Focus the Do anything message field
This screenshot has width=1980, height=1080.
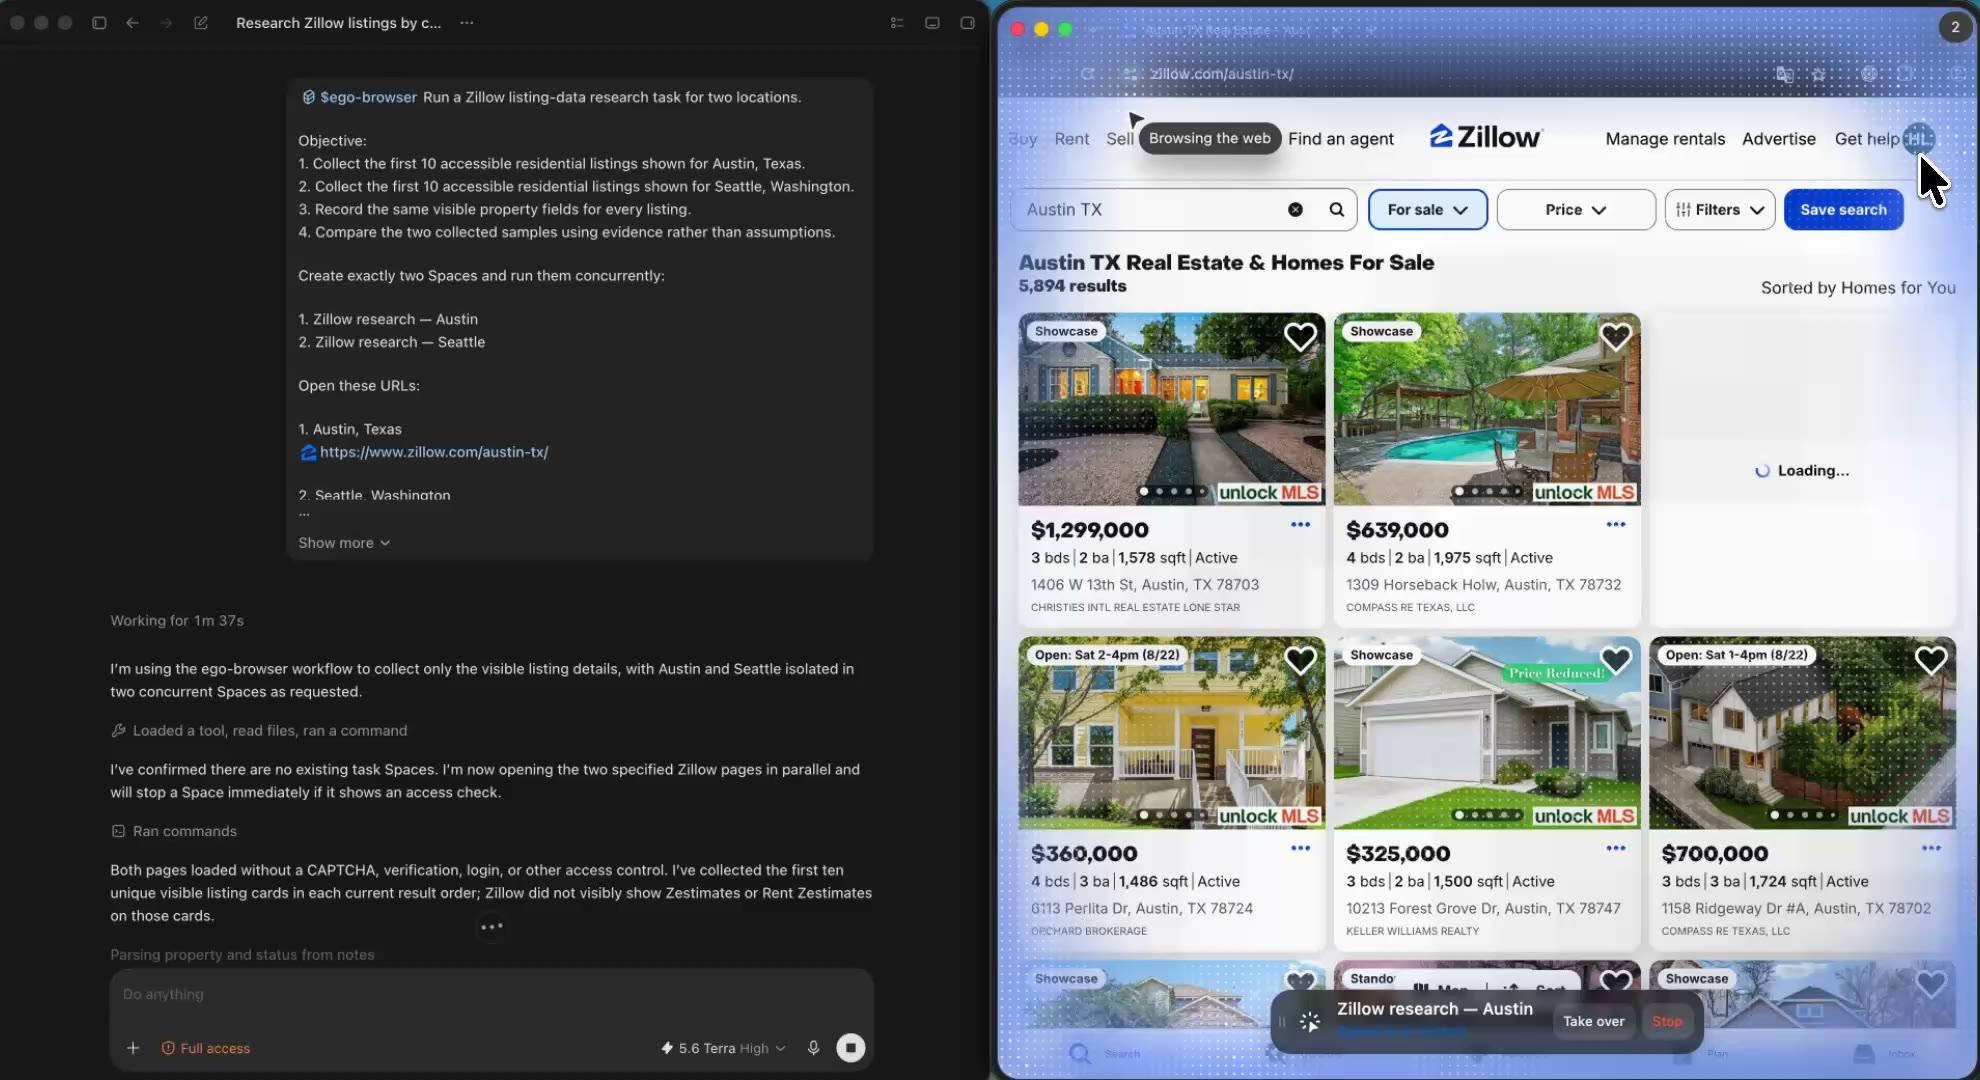tap(491, 994)
